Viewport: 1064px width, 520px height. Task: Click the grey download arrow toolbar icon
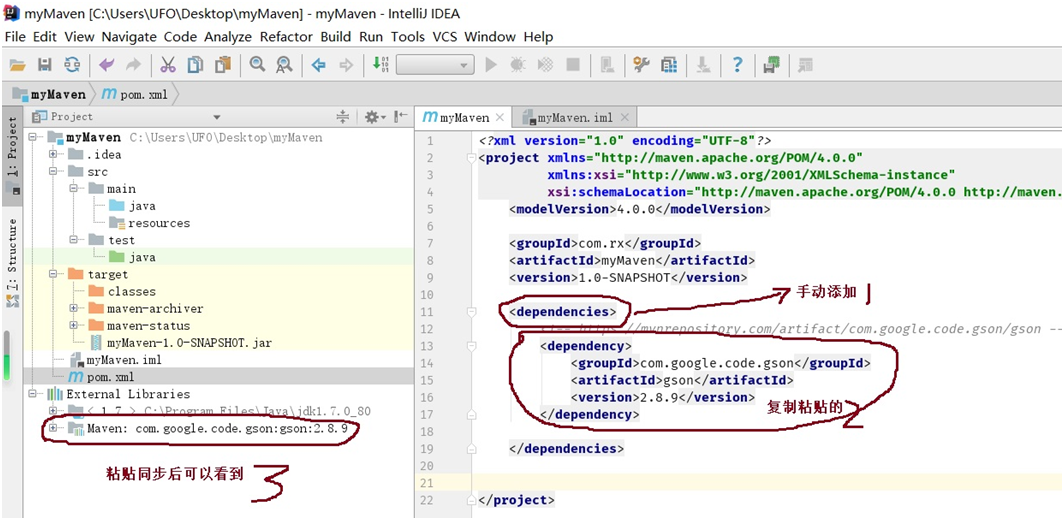703,65
